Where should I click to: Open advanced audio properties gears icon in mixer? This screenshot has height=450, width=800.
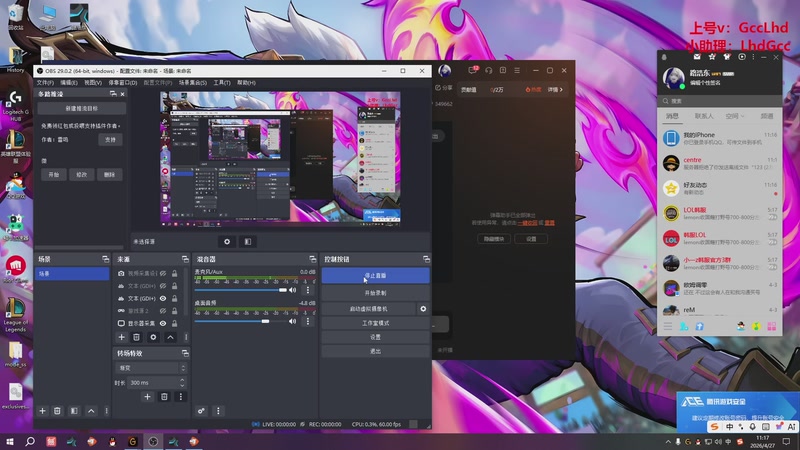[201, 411]
